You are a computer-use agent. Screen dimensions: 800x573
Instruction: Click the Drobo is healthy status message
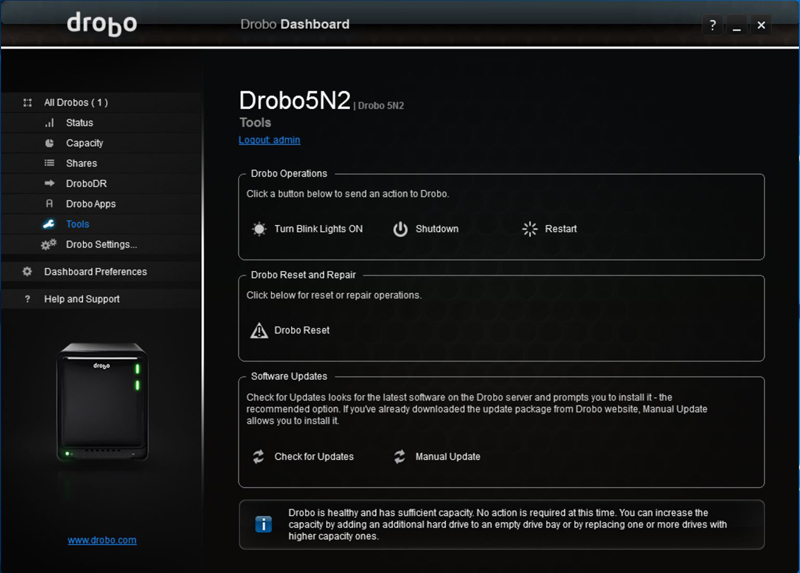tap(508, 525)
